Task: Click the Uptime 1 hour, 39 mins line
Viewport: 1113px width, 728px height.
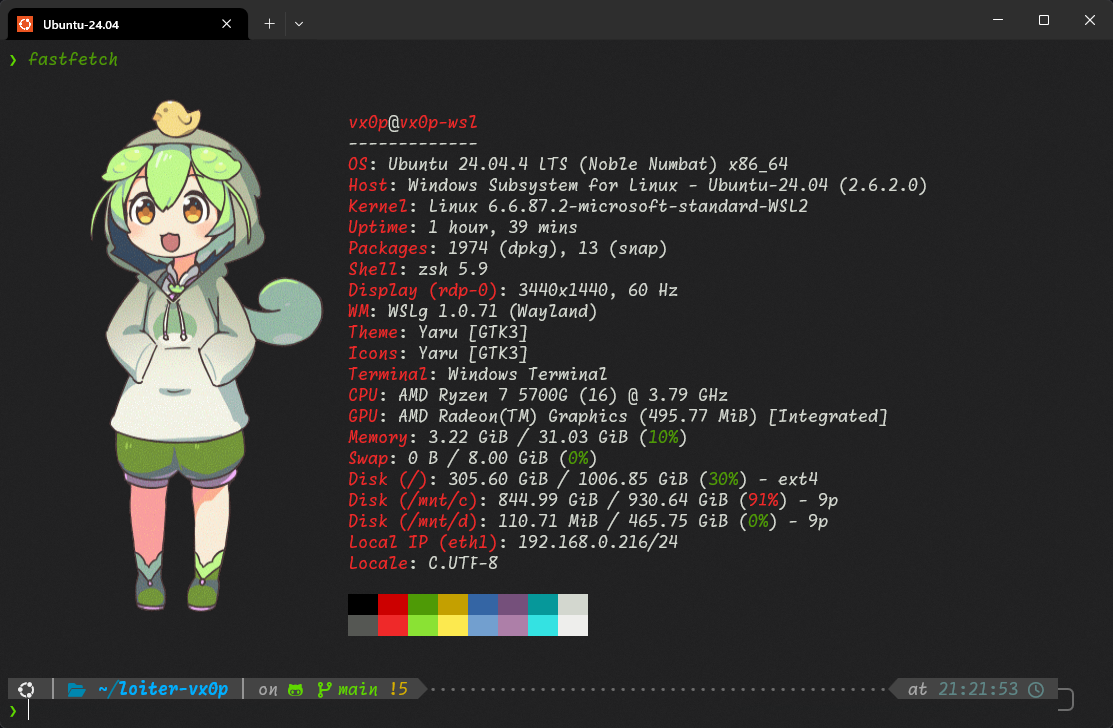Action: click(463, 228)
